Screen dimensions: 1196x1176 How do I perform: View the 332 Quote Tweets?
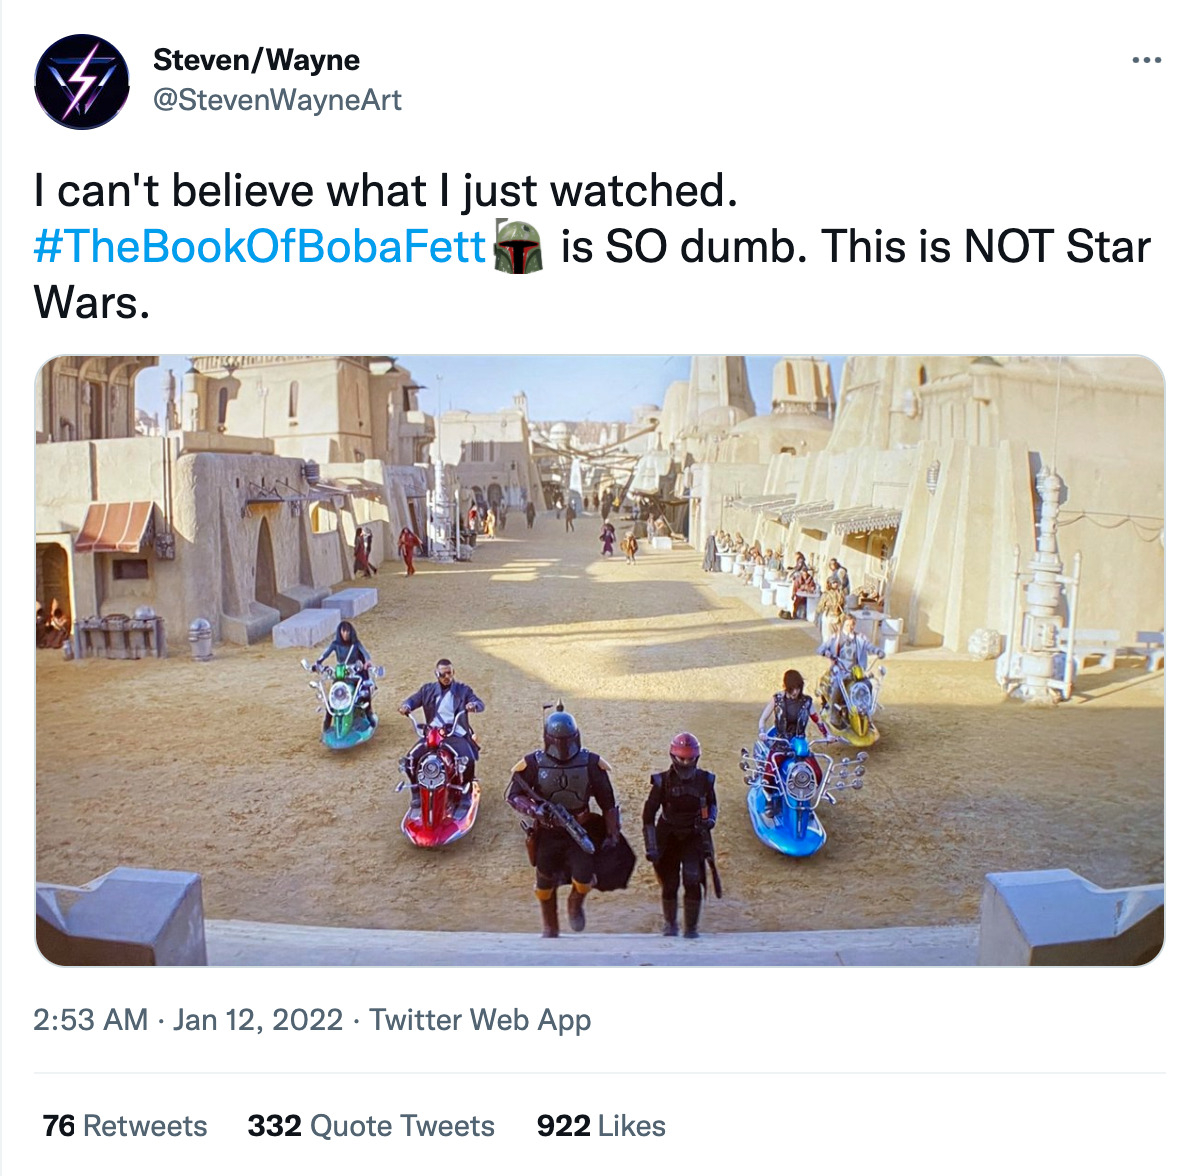tap(371, 1126)
